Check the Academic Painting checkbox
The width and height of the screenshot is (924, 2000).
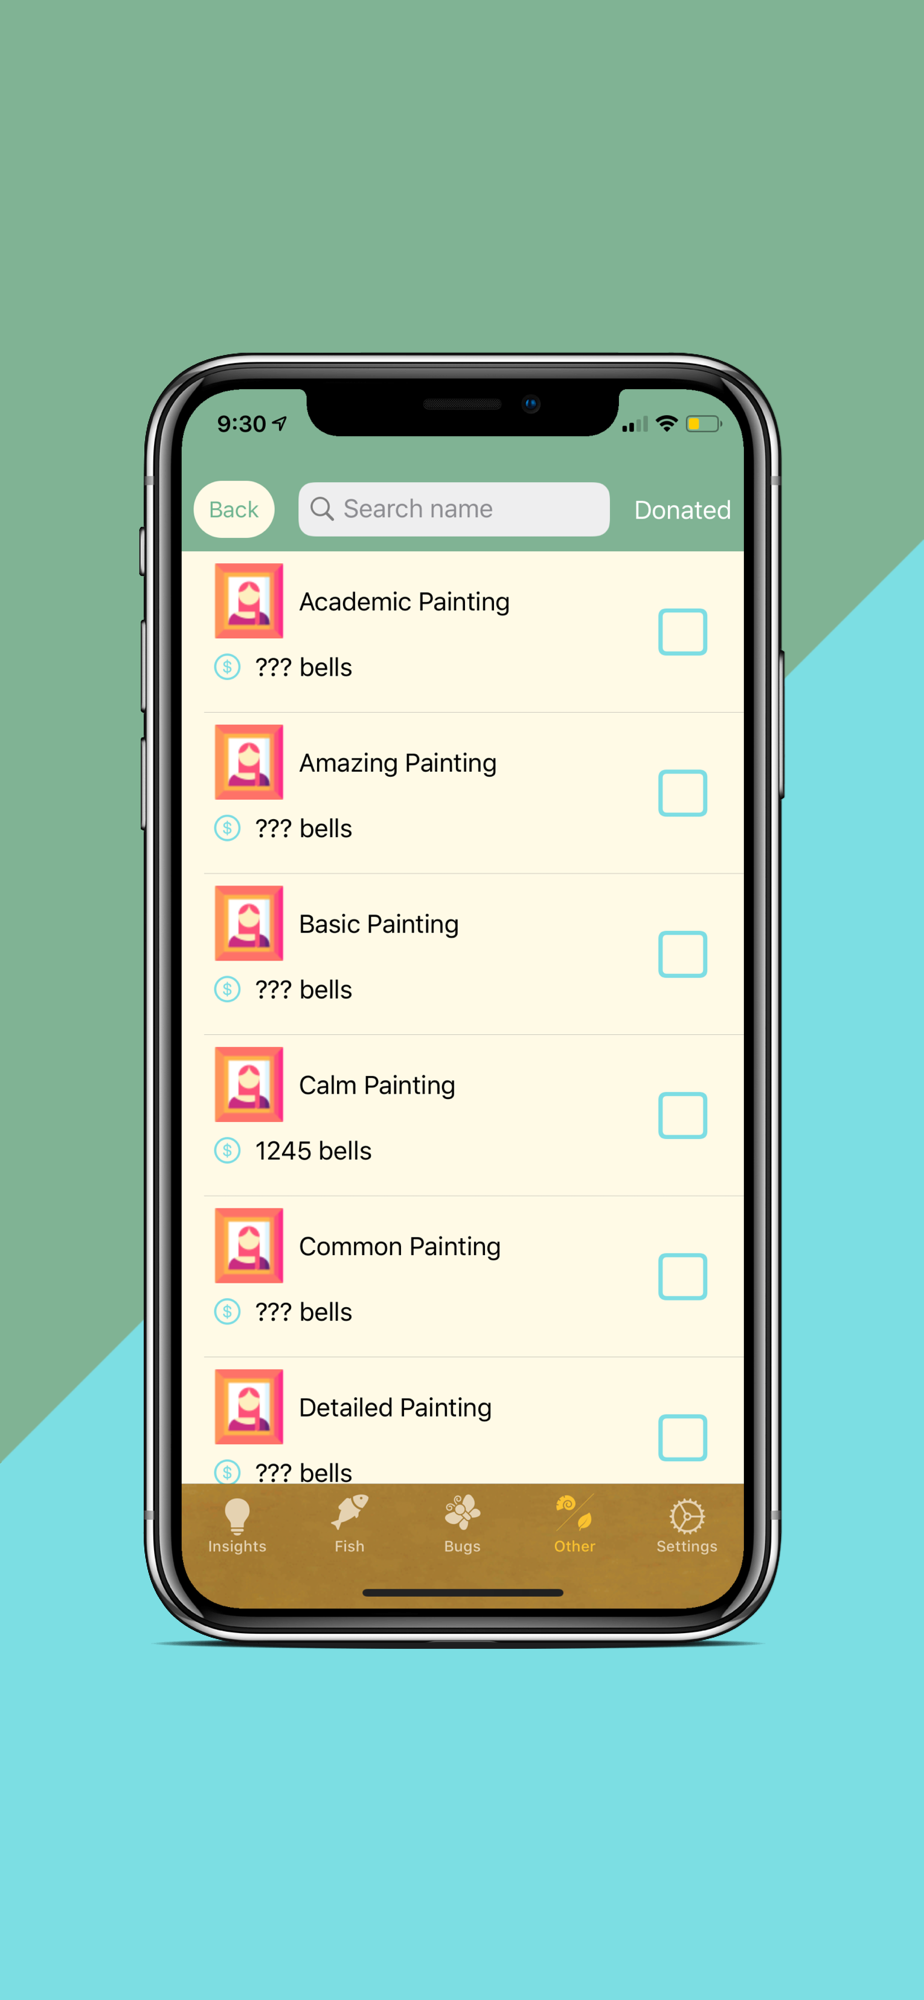click(x=683, y=632)
